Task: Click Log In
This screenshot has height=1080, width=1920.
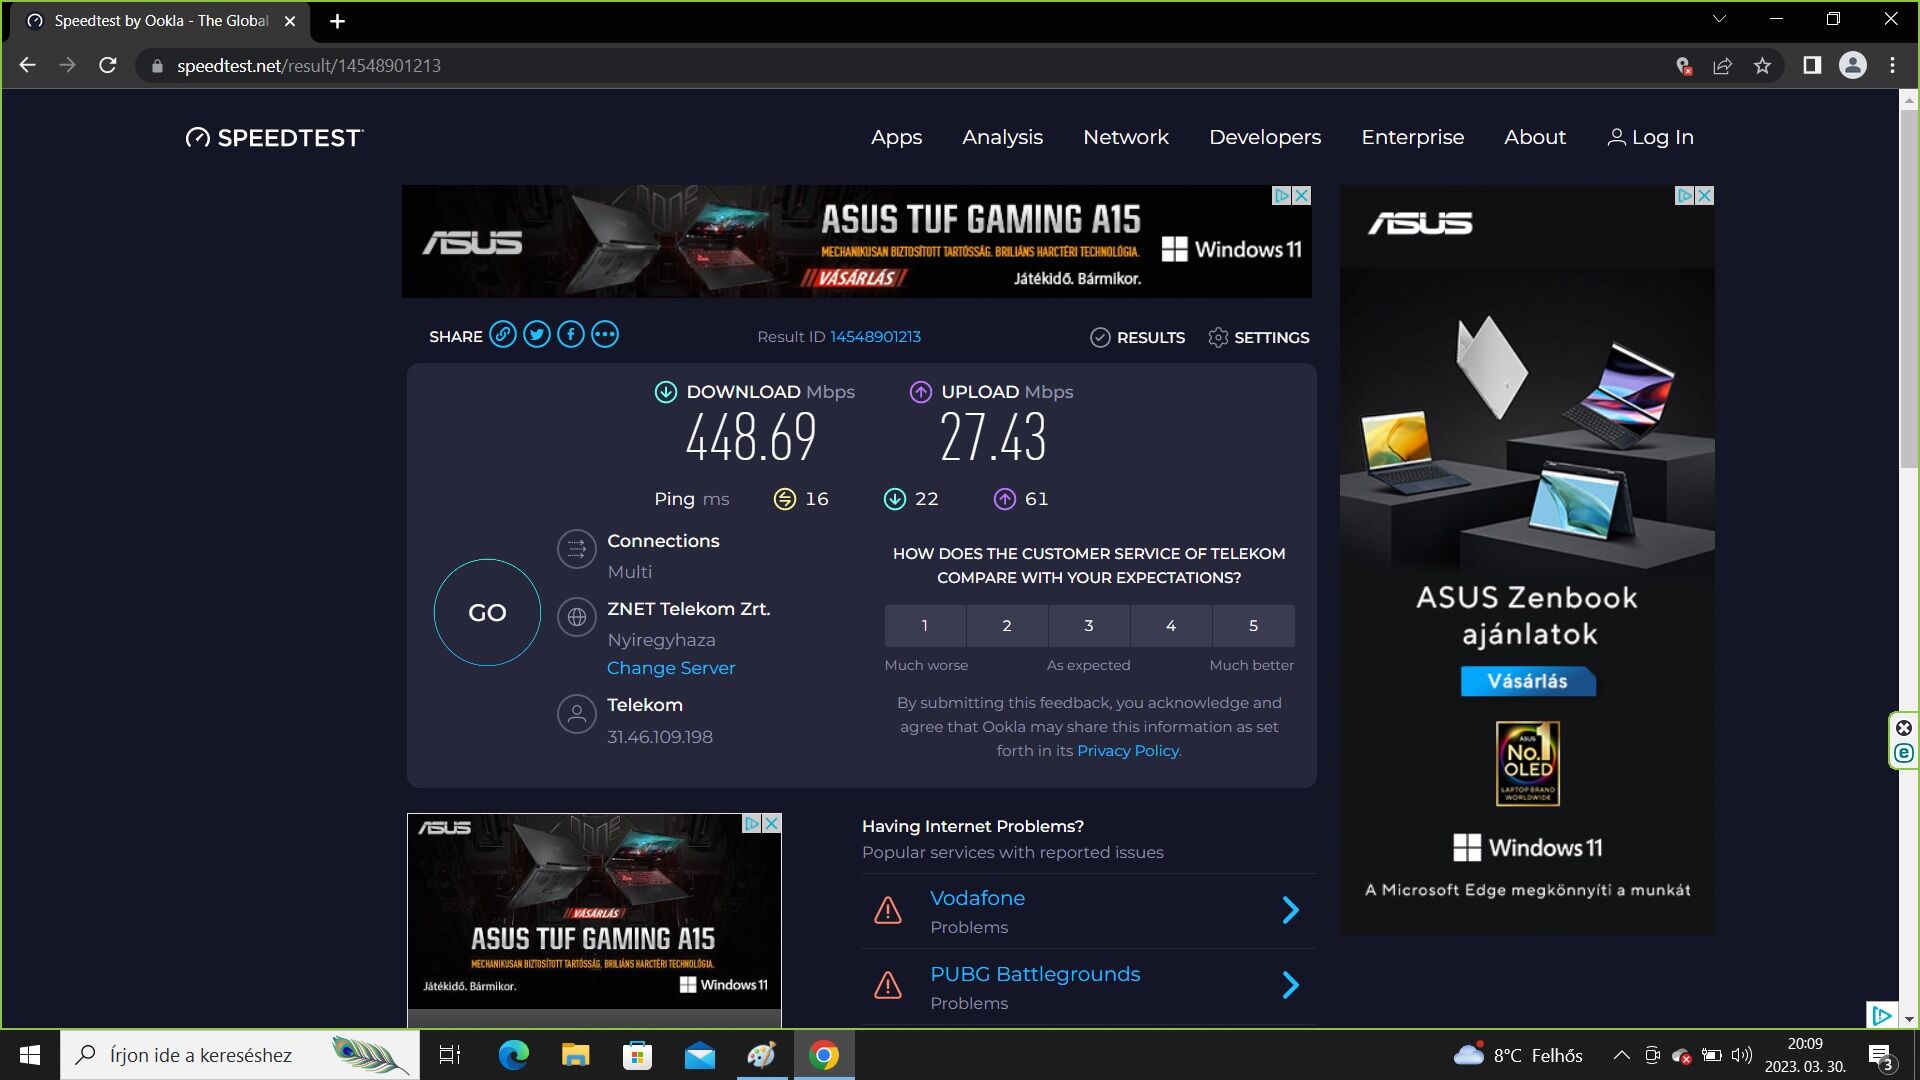Action: pyautogui.click(x=1650, y=137)
